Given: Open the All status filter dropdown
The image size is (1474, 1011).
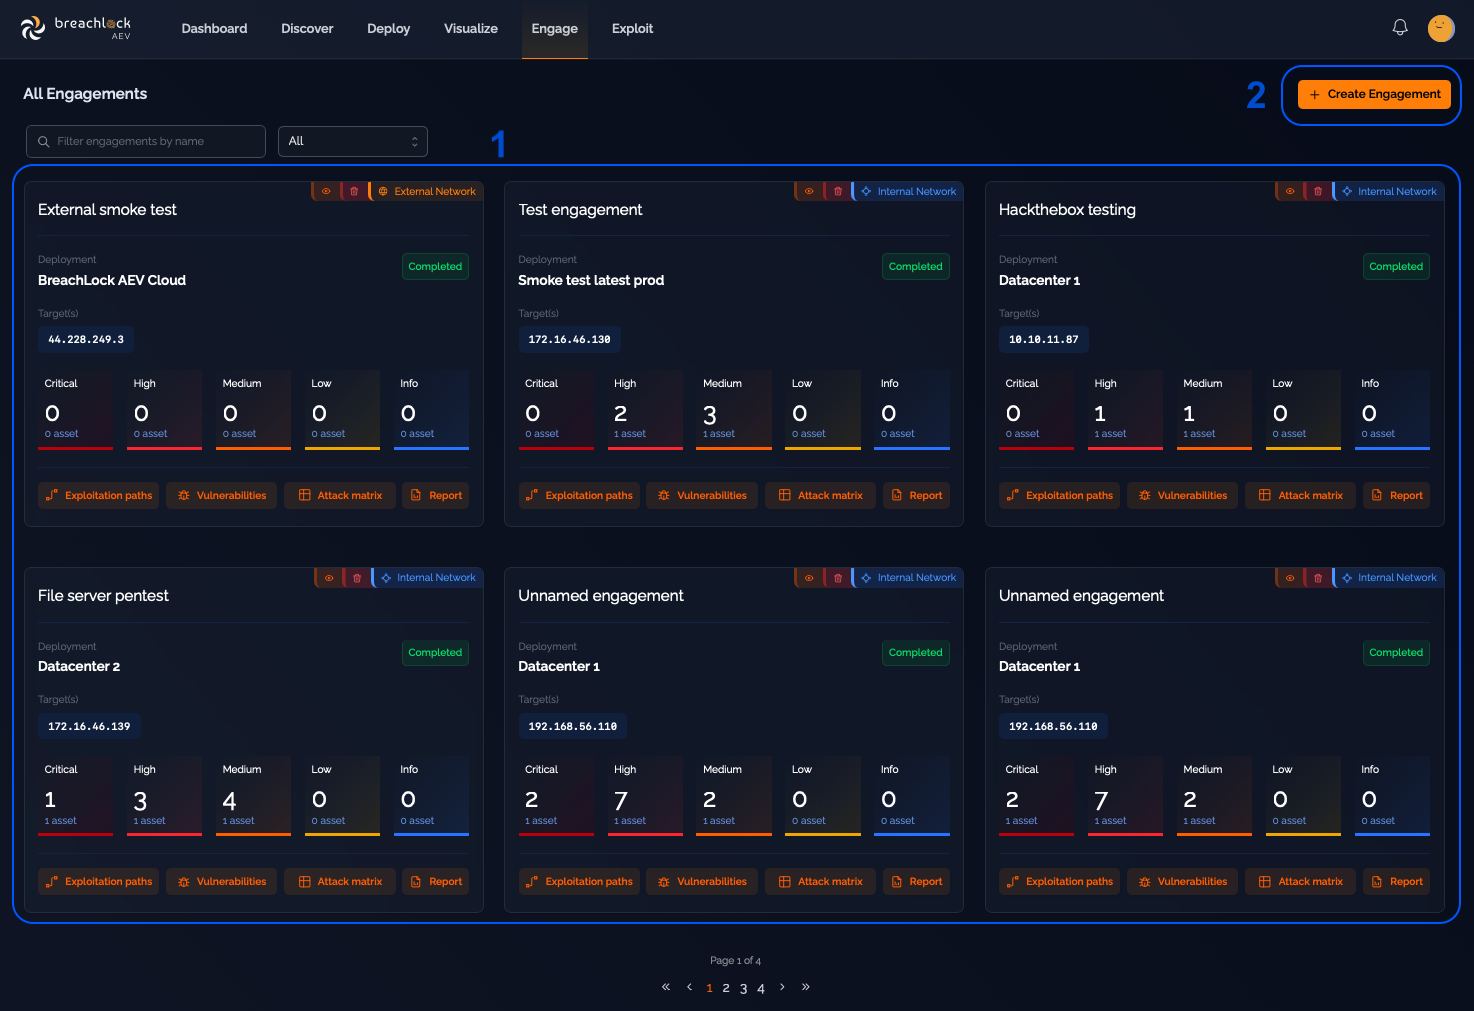Looking at the screenshot, I should [x=353, y=141].
